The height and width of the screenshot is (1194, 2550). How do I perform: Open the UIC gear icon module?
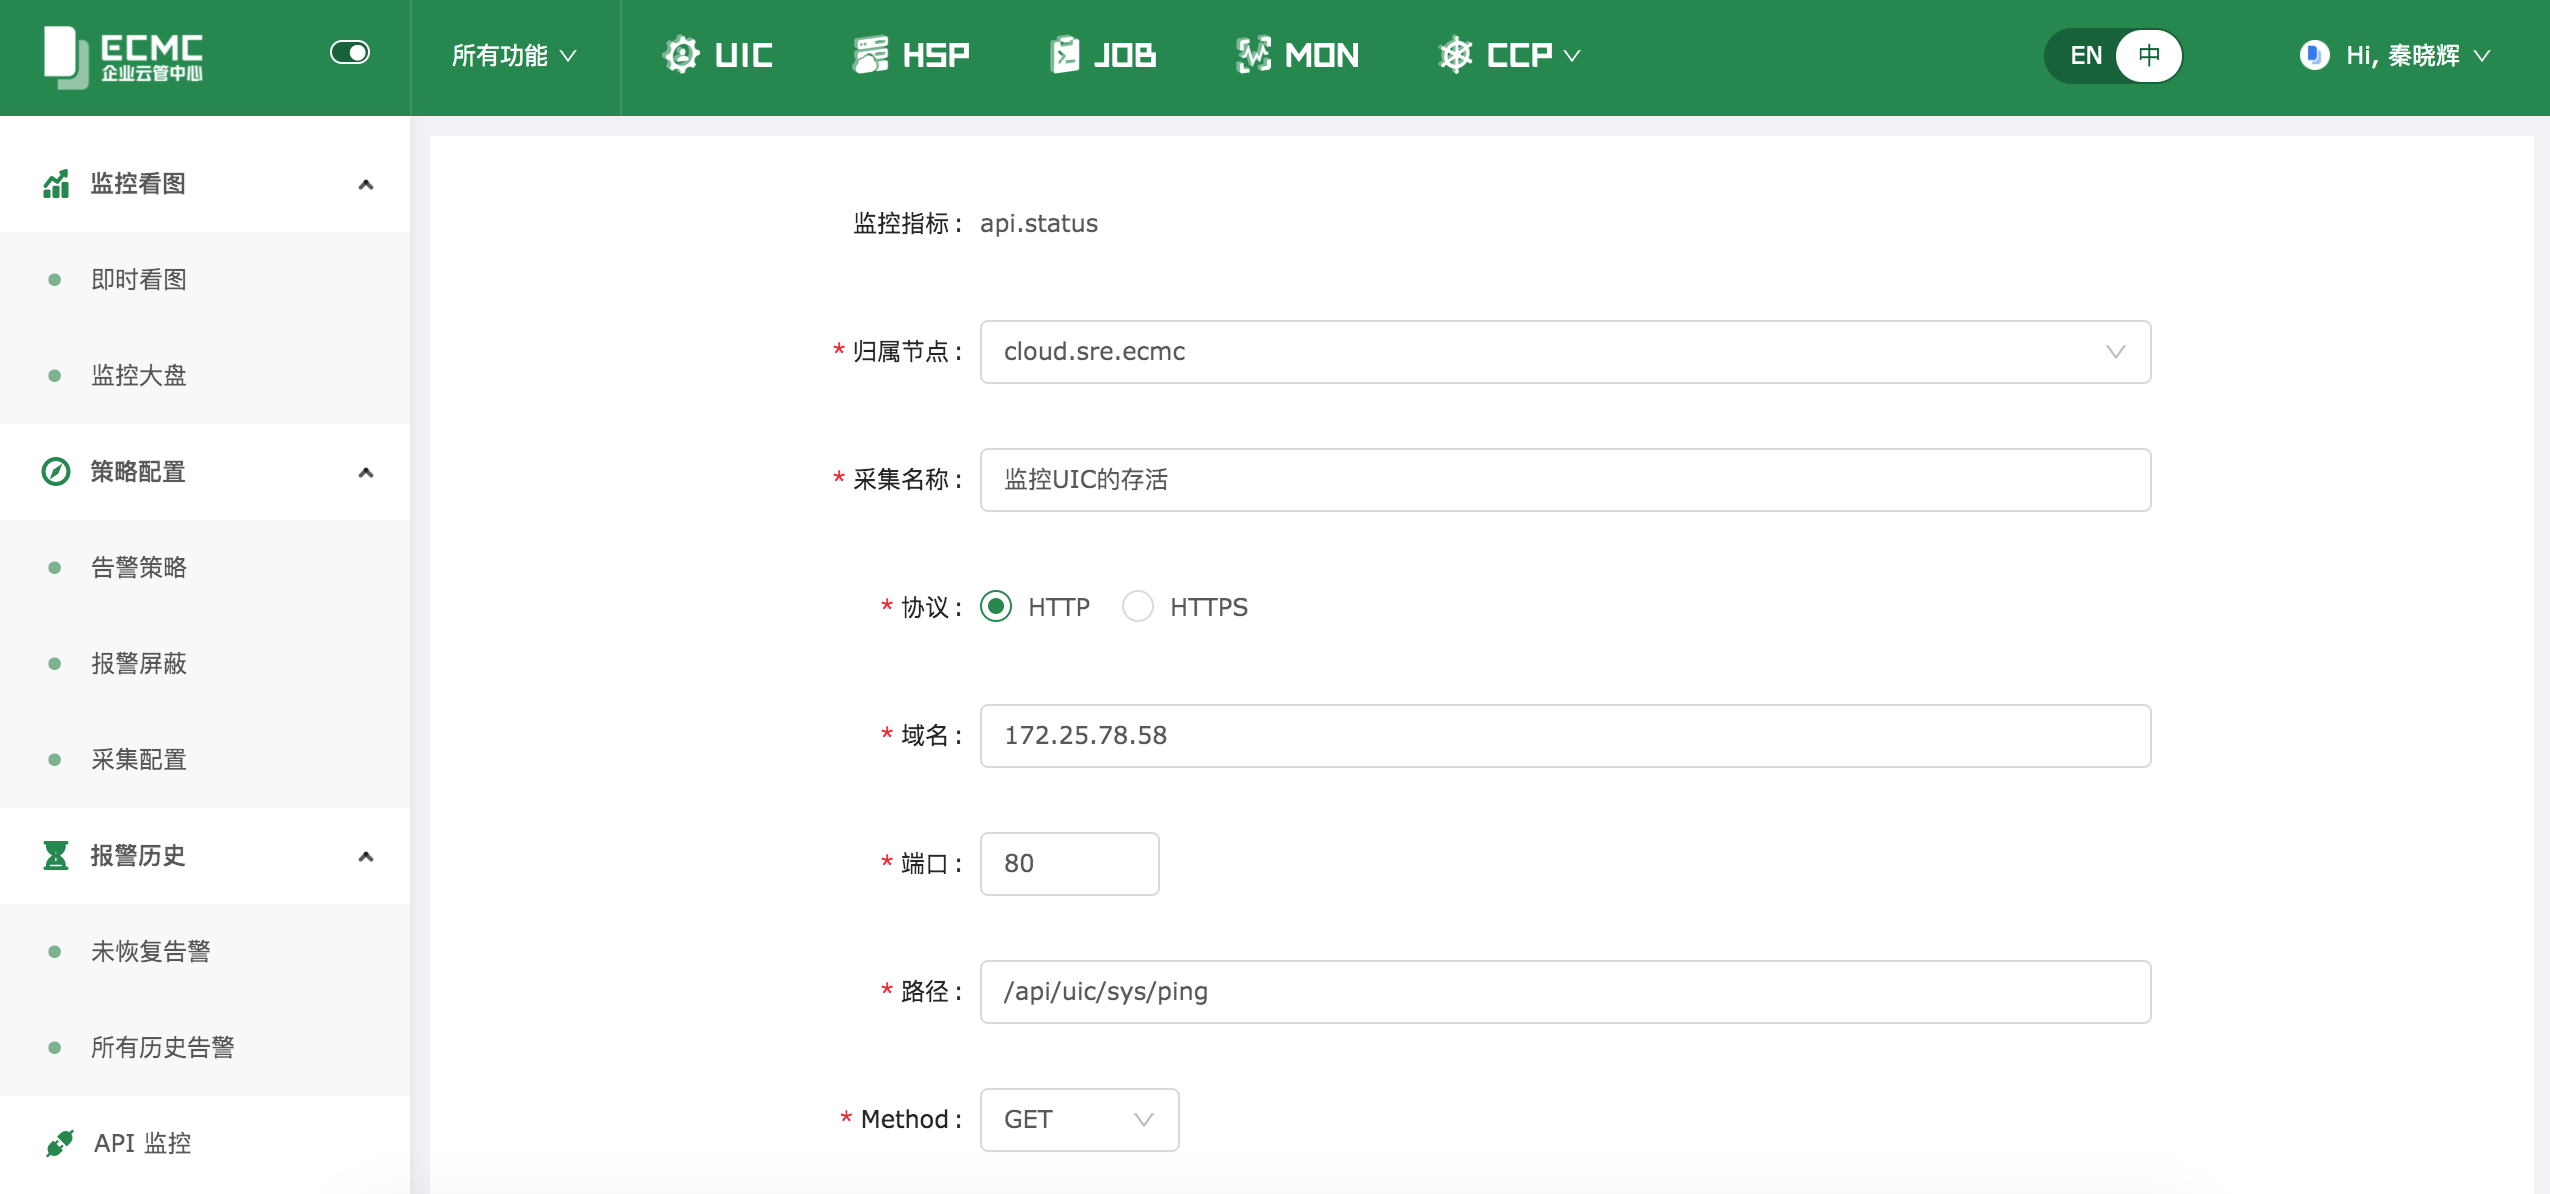tap(682, 55)
